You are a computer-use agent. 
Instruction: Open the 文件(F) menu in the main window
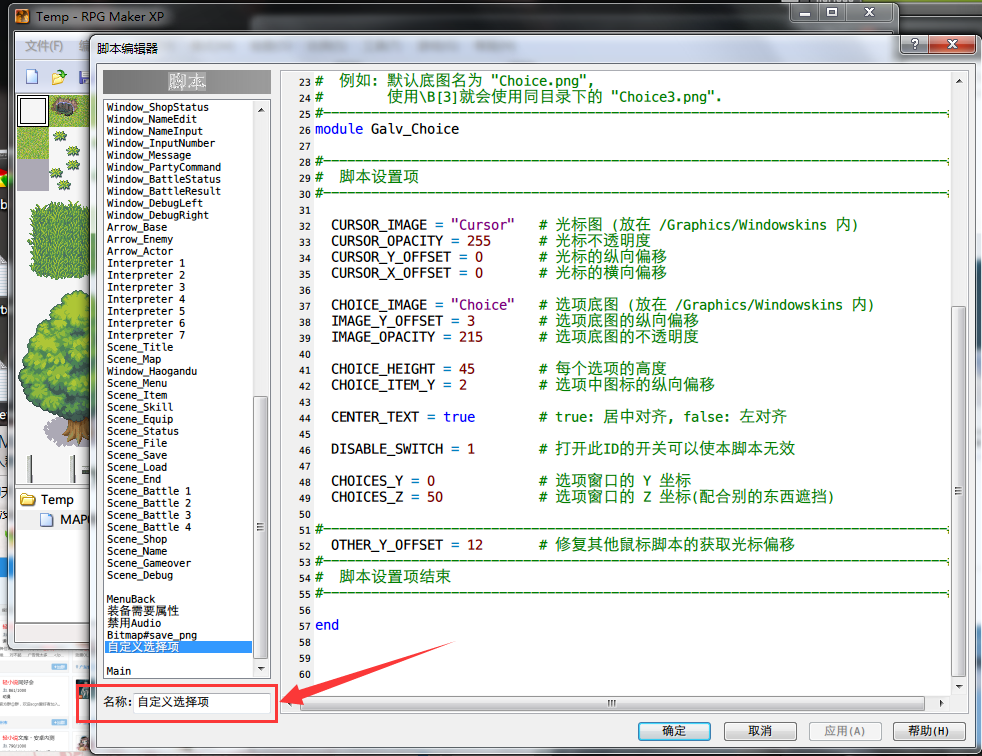pos(44,46)
